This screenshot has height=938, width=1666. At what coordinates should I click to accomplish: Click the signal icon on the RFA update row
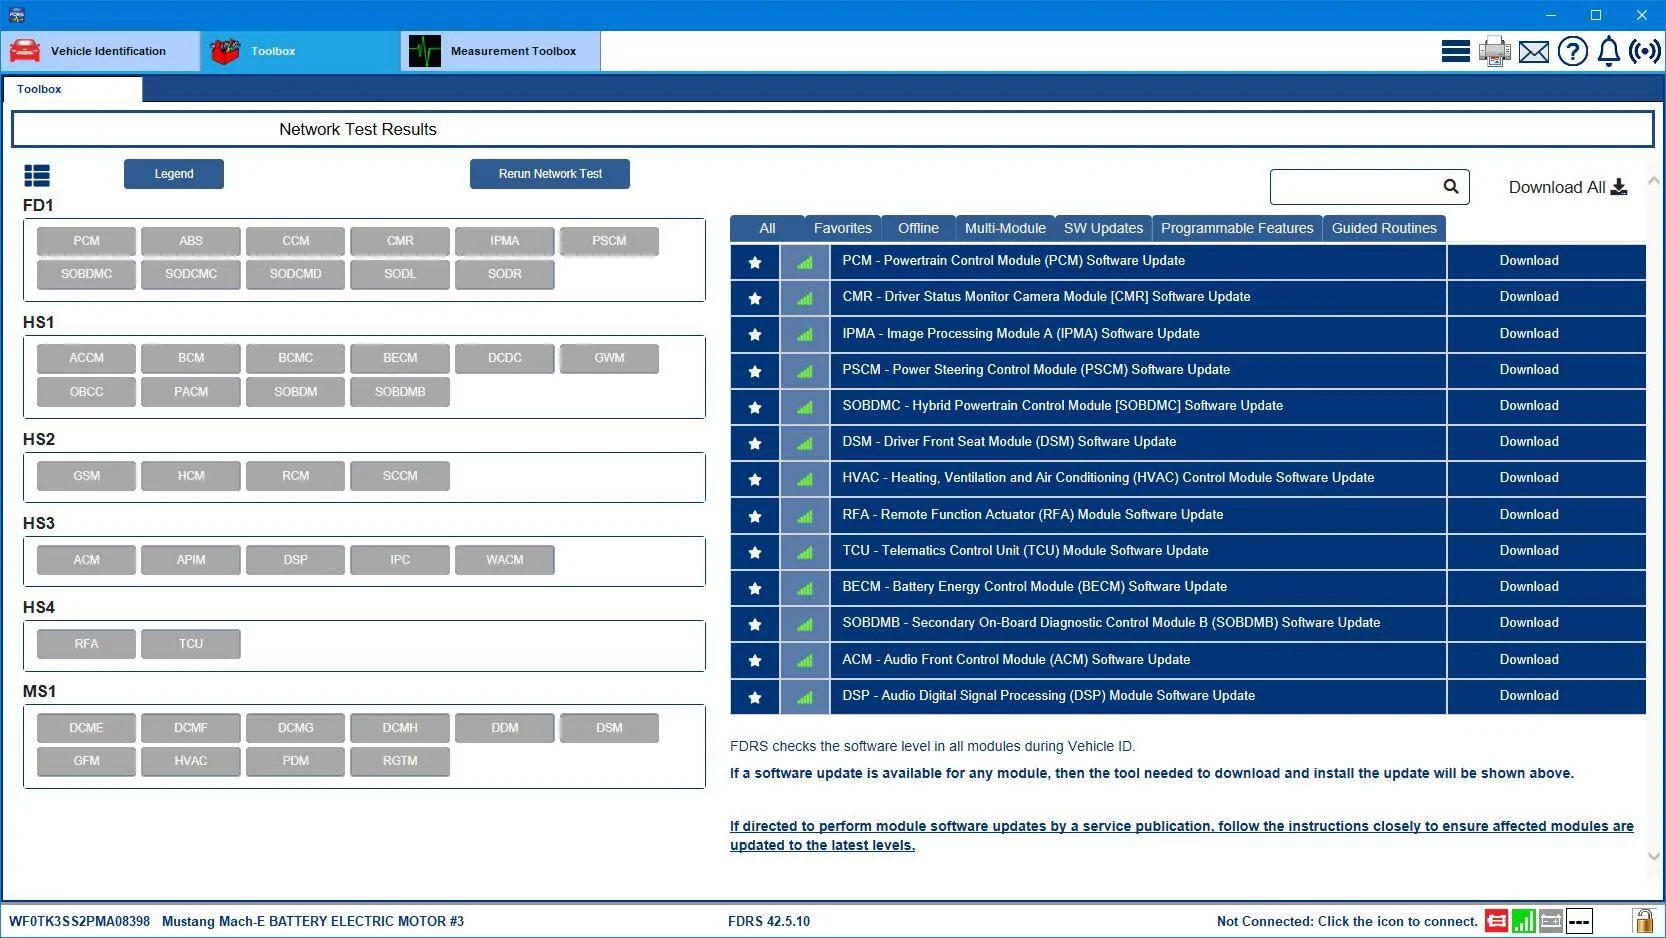point(805,516)
